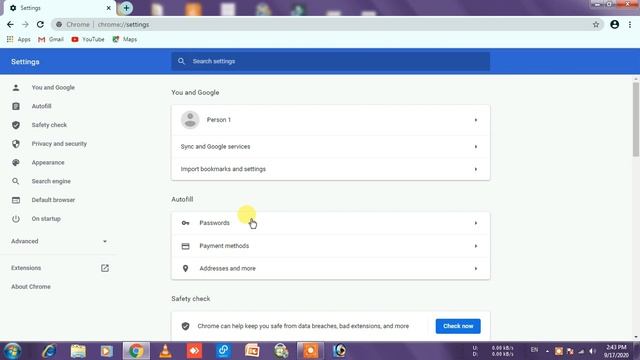Open the profile avatar menu in the toolbar
Viewport: 640px width, 360px height.
pos(614,24)
